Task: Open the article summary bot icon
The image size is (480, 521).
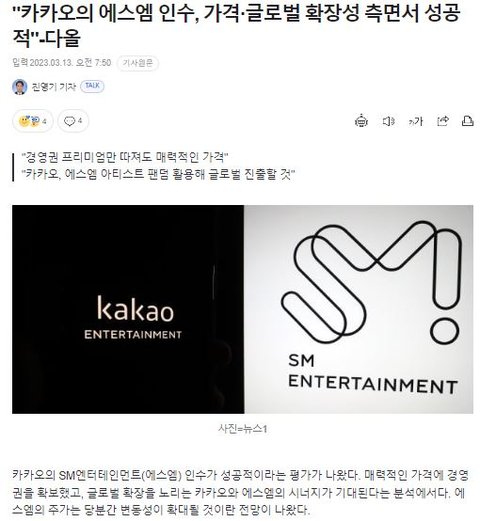Action: (x=361, y=121)
